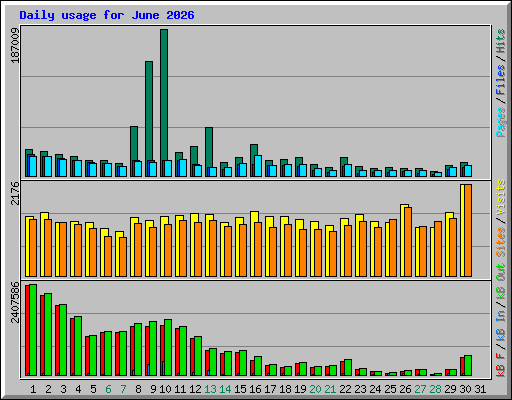Click green weekend day label 28
The image size is (512, 400).
click(435, 389)
